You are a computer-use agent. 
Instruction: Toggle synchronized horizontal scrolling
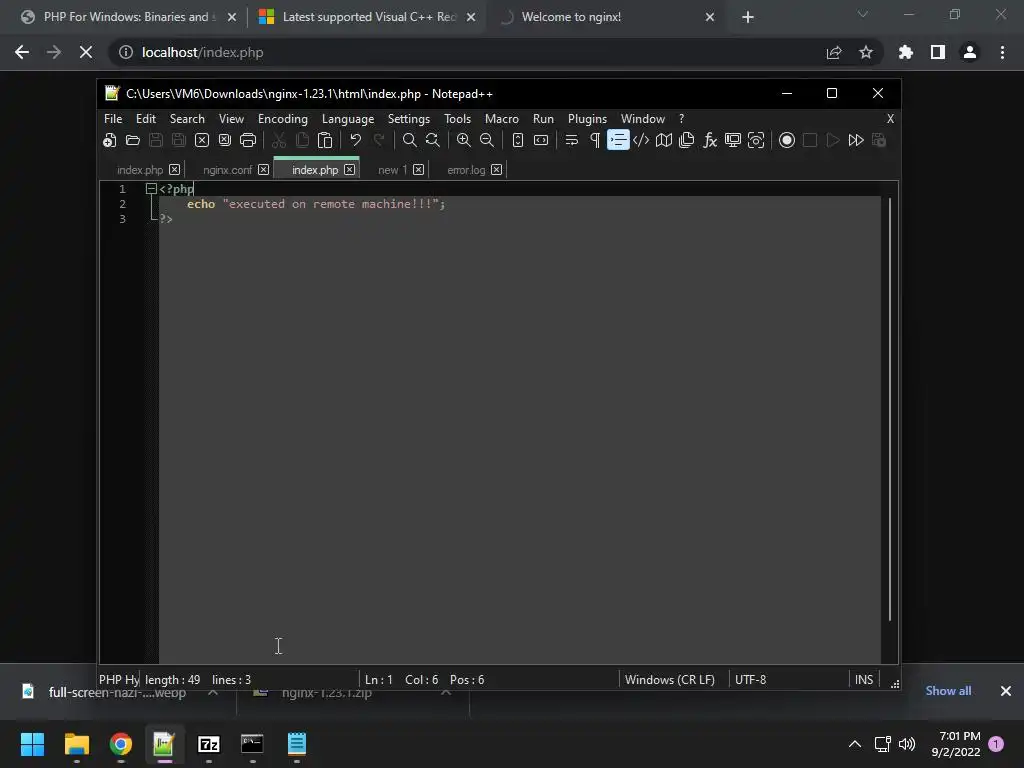point(541,140)
